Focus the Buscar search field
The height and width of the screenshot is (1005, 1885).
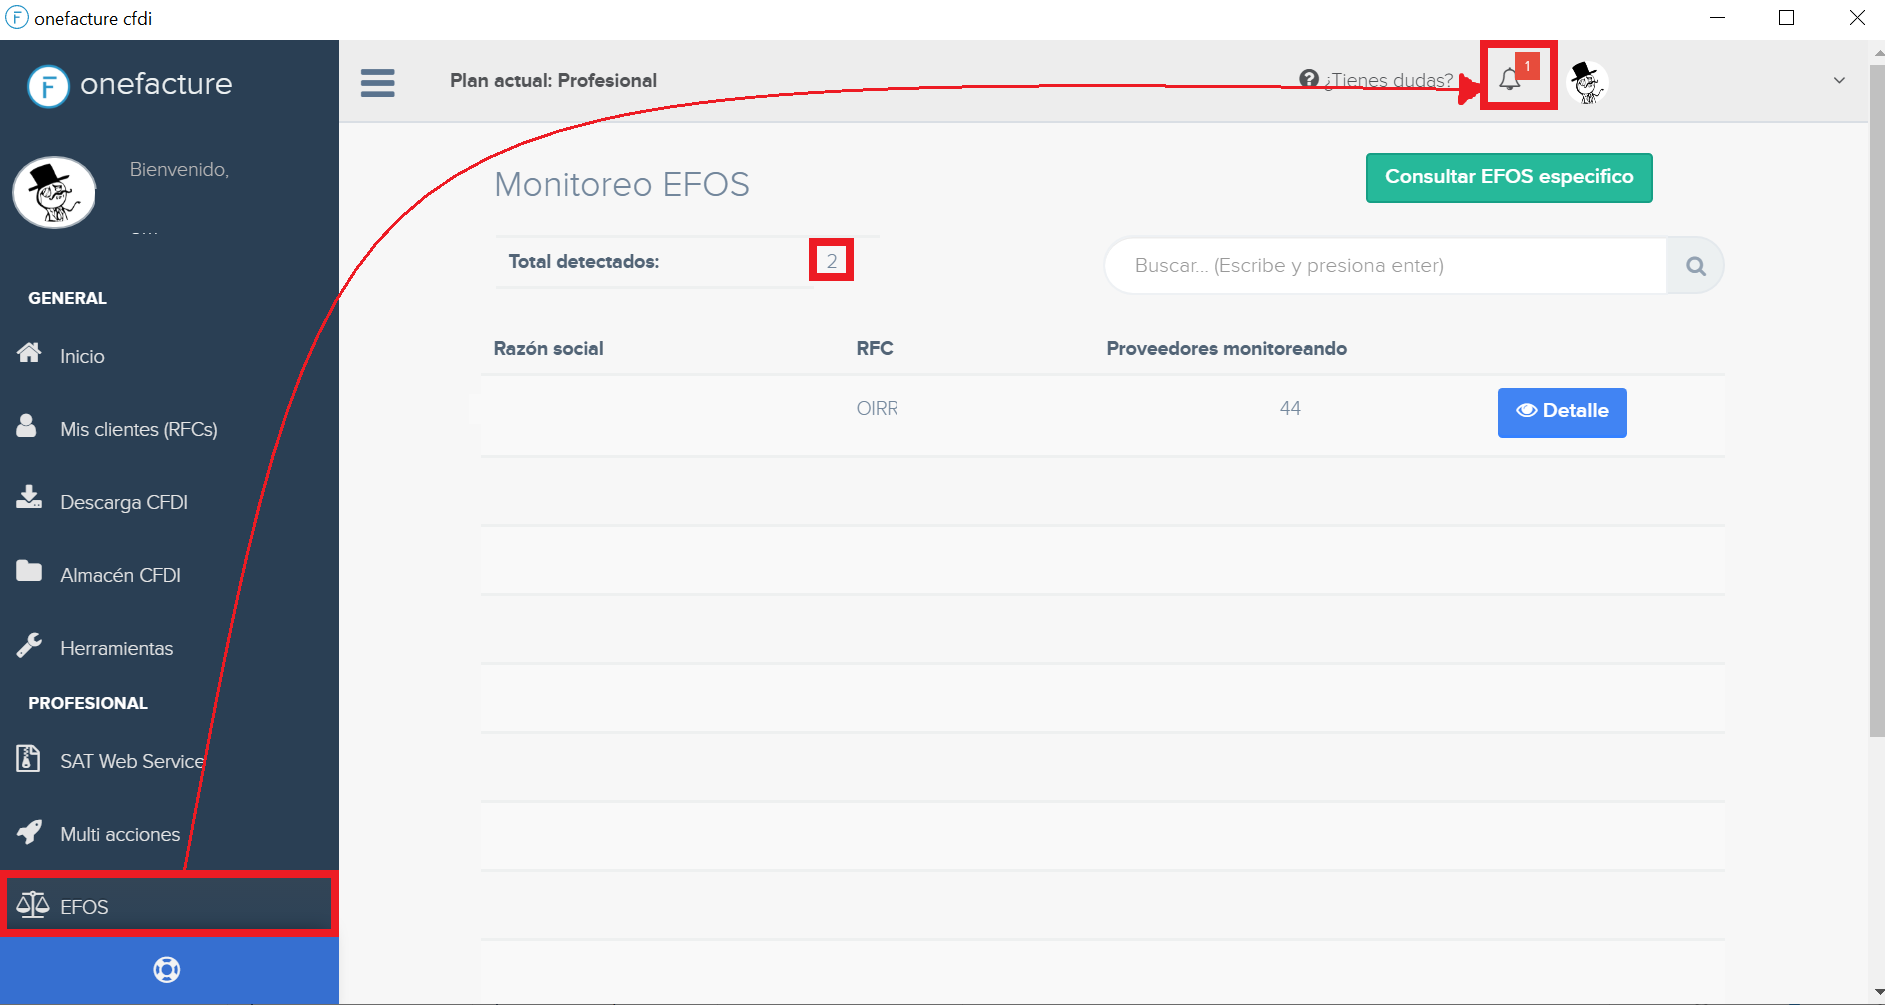(x=1385, y=266)
